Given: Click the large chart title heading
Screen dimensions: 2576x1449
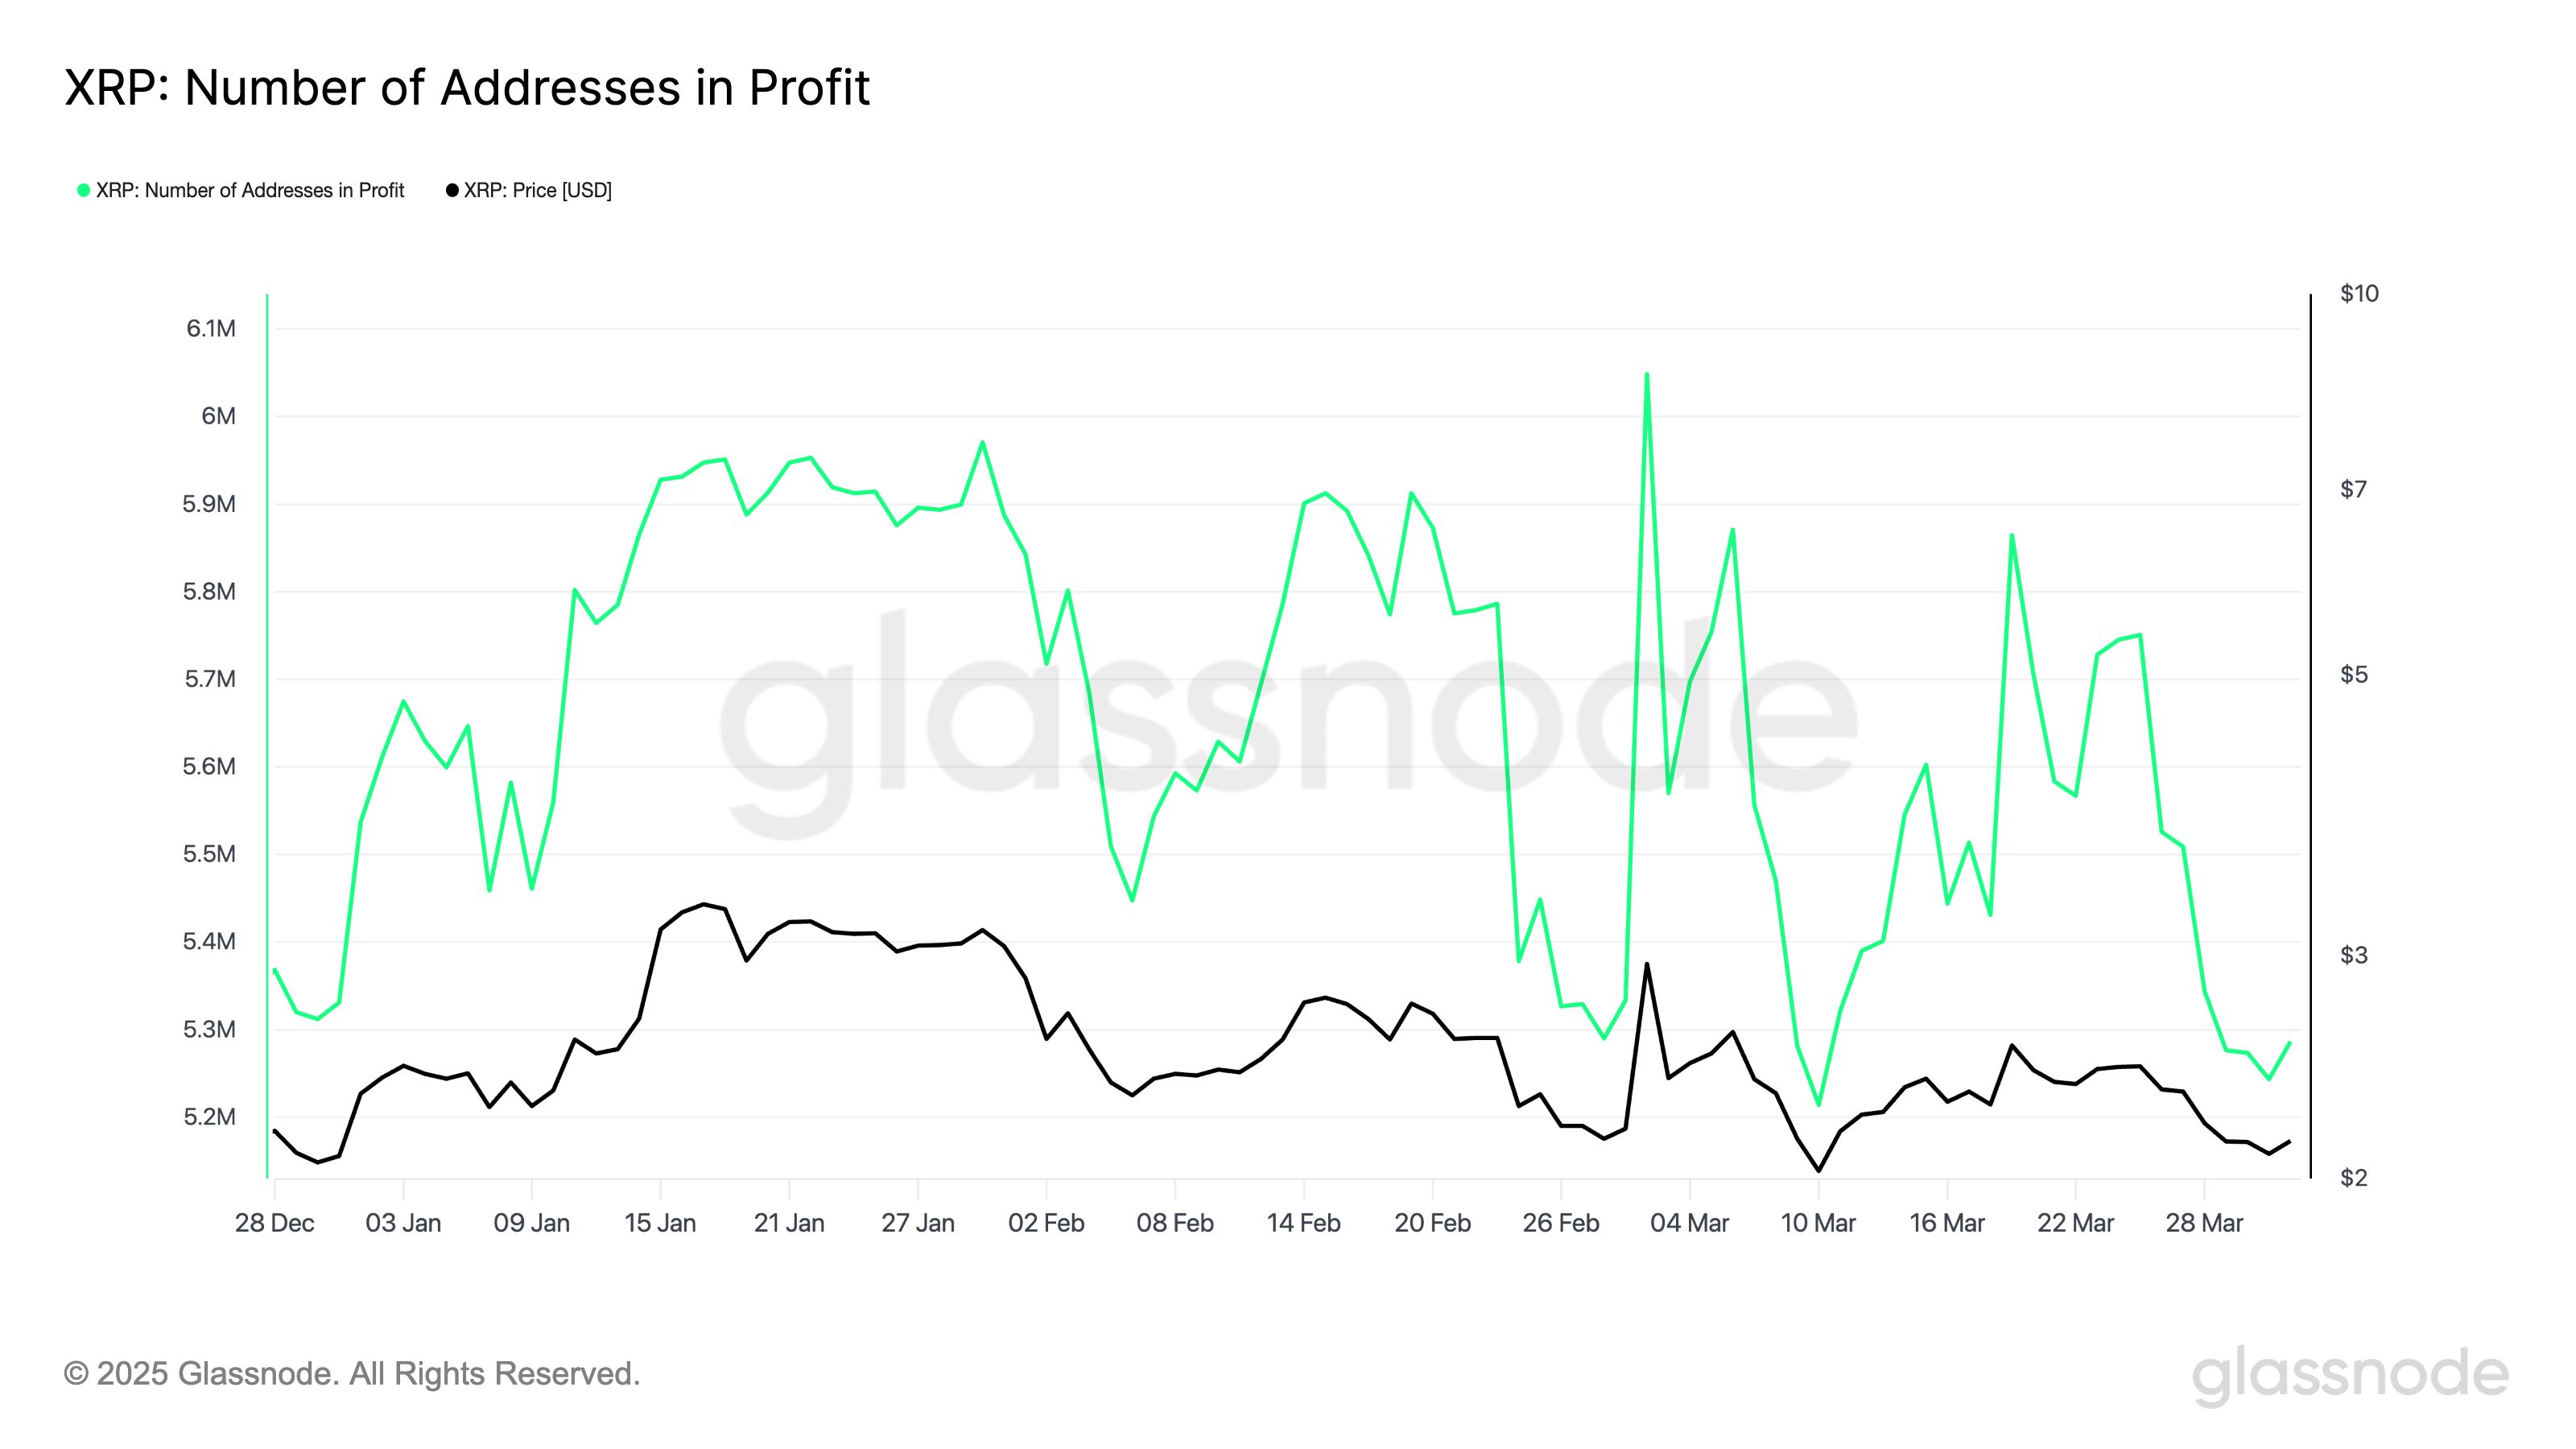Looking at the screenshot, I should tap(467, 88).
